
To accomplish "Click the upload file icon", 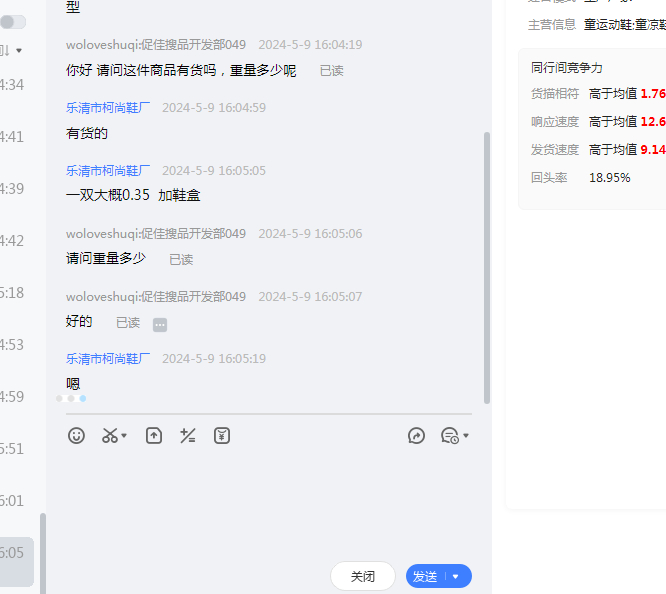I will point(154,436).
